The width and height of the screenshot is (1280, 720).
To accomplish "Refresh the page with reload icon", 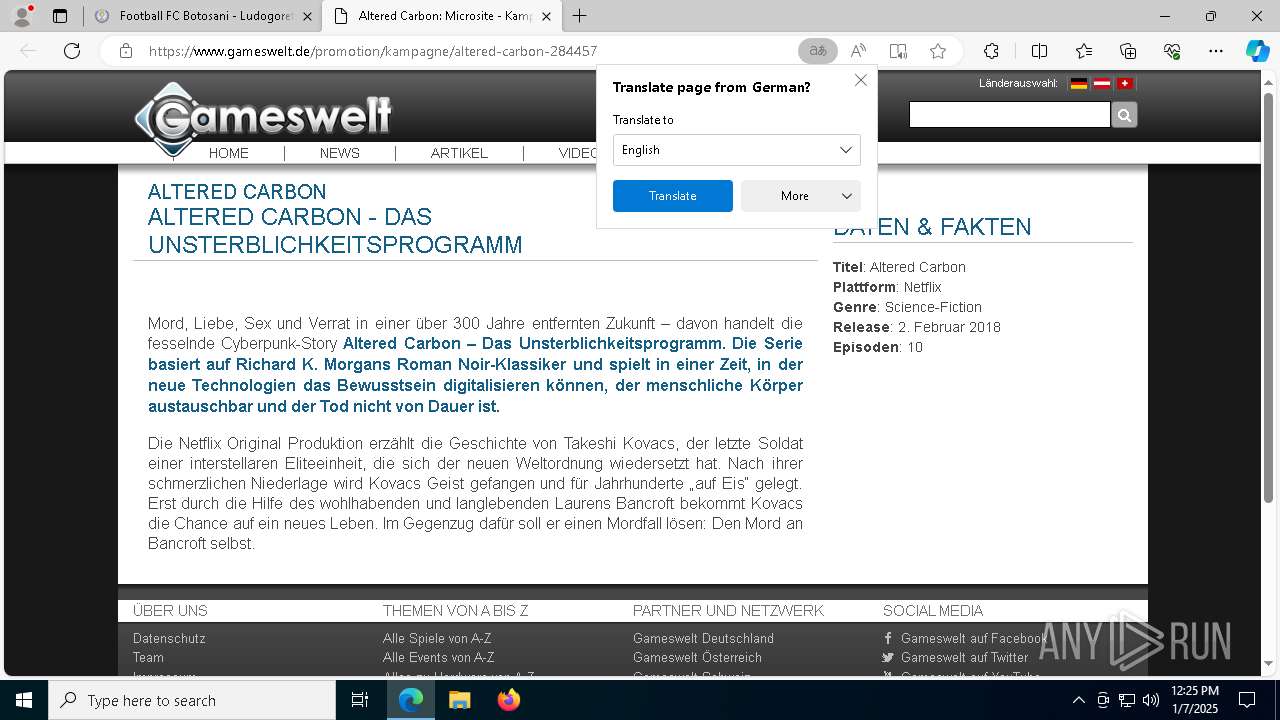I will point(72,51).
